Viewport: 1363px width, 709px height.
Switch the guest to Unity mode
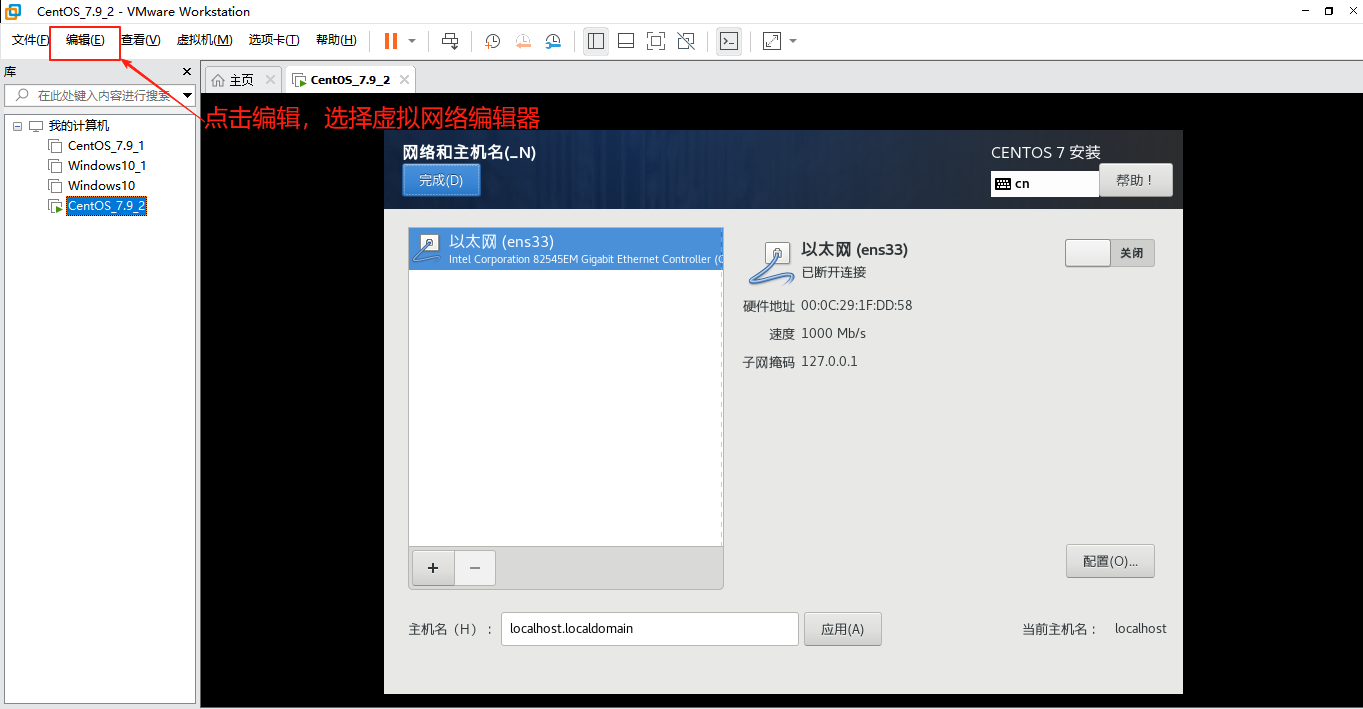pyautogui.click(x=686, y=41)
